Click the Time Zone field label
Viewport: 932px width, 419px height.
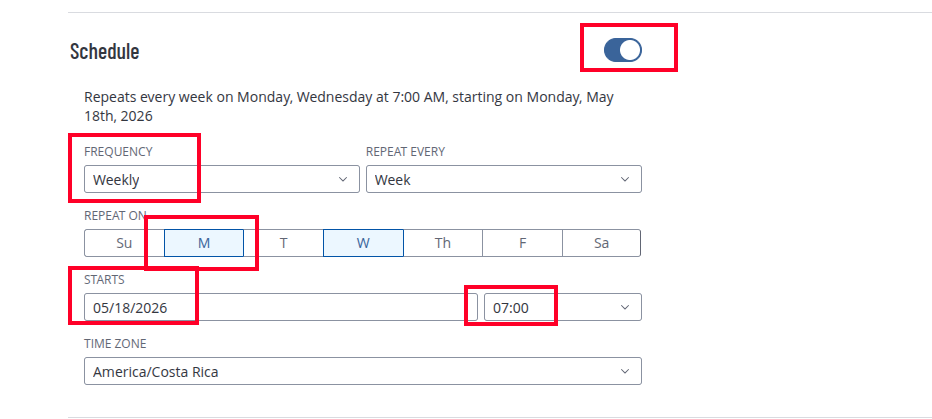coord(115,344)
